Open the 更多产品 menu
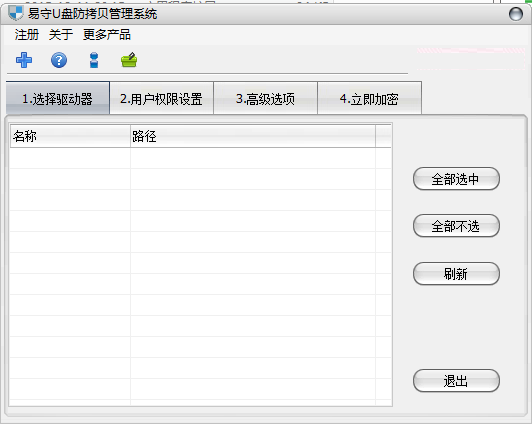 coord(107,35)
